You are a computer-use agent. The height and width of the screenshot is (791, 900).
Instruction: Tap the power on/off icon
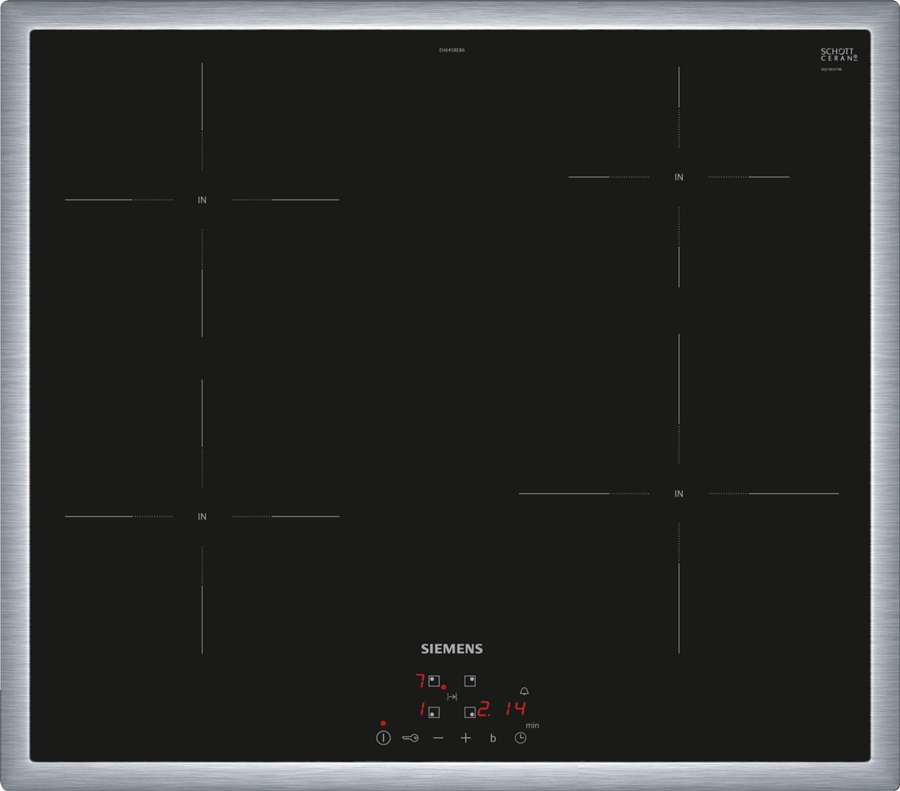pyautogui.click(x=384, y=737)
